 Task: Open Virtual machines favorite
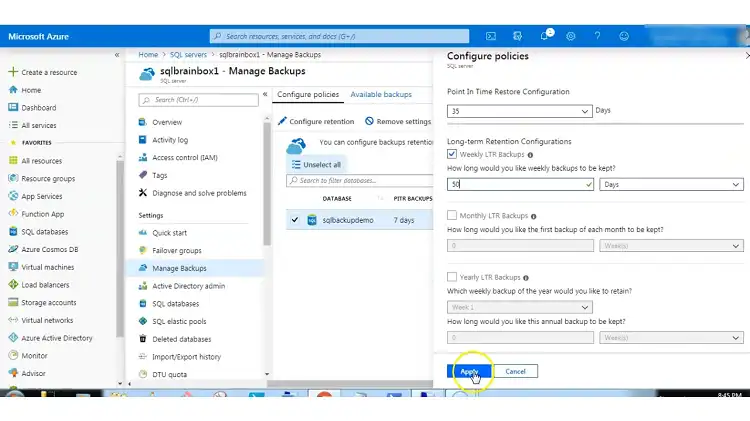42,267
